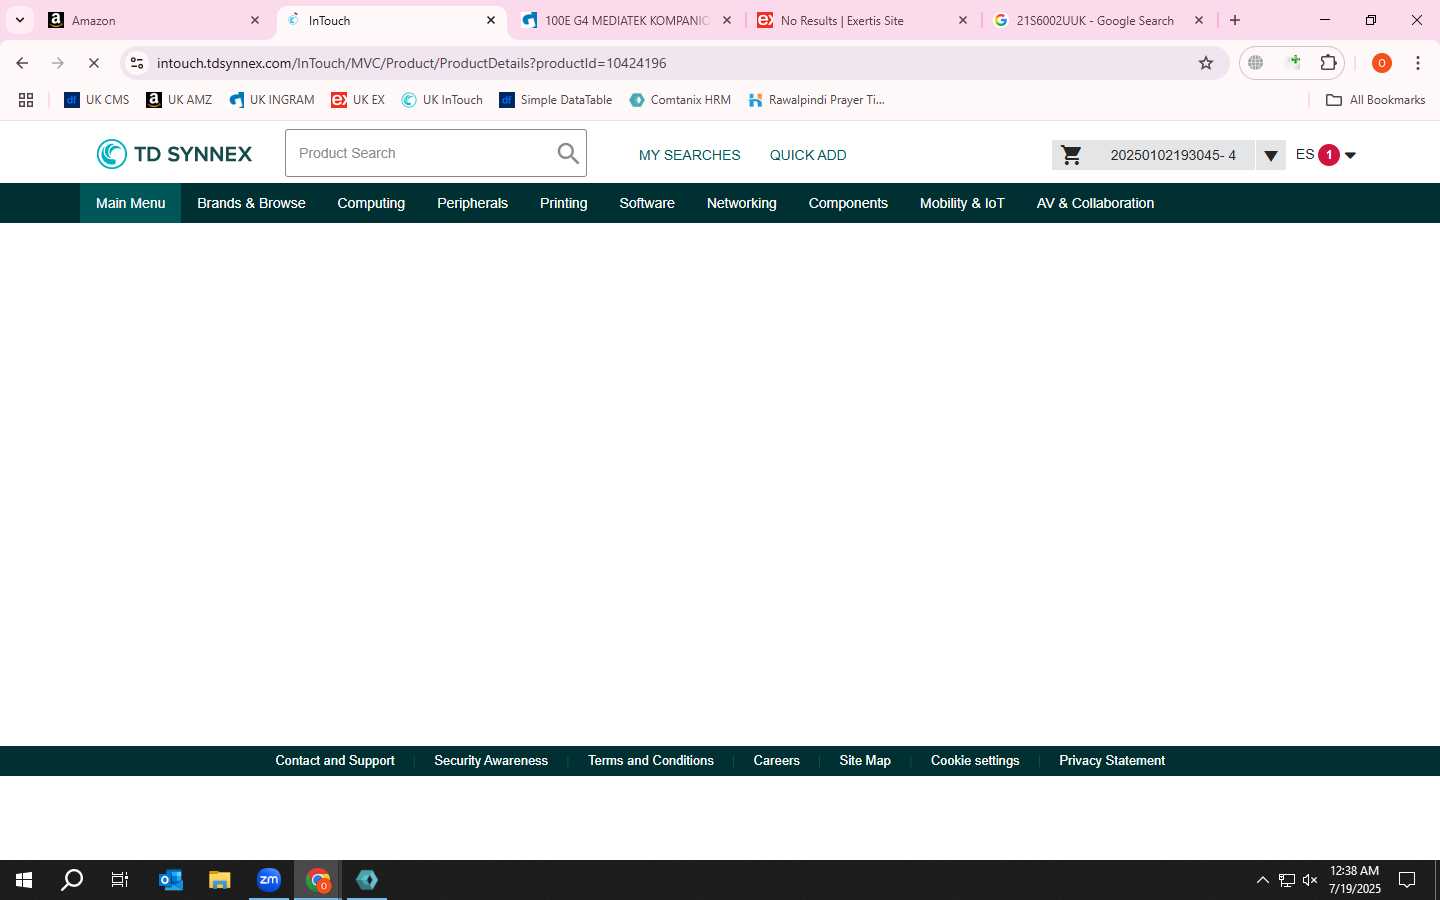Open Site Map footer link

(x=865, y=761)
